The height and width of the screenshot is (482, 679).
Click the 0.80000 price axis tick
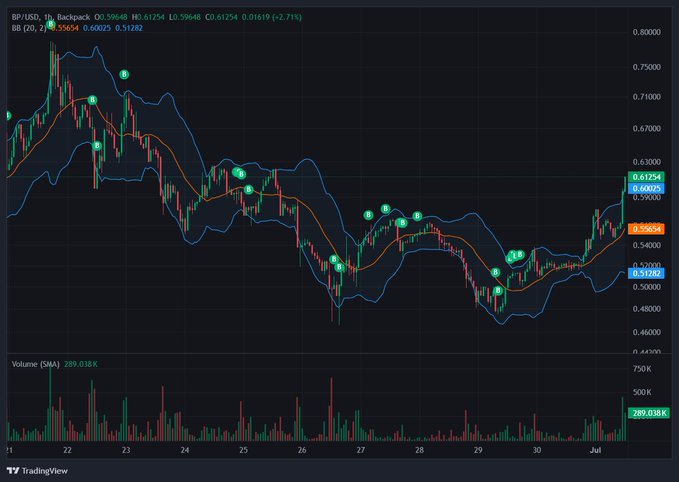click(647, 32)
